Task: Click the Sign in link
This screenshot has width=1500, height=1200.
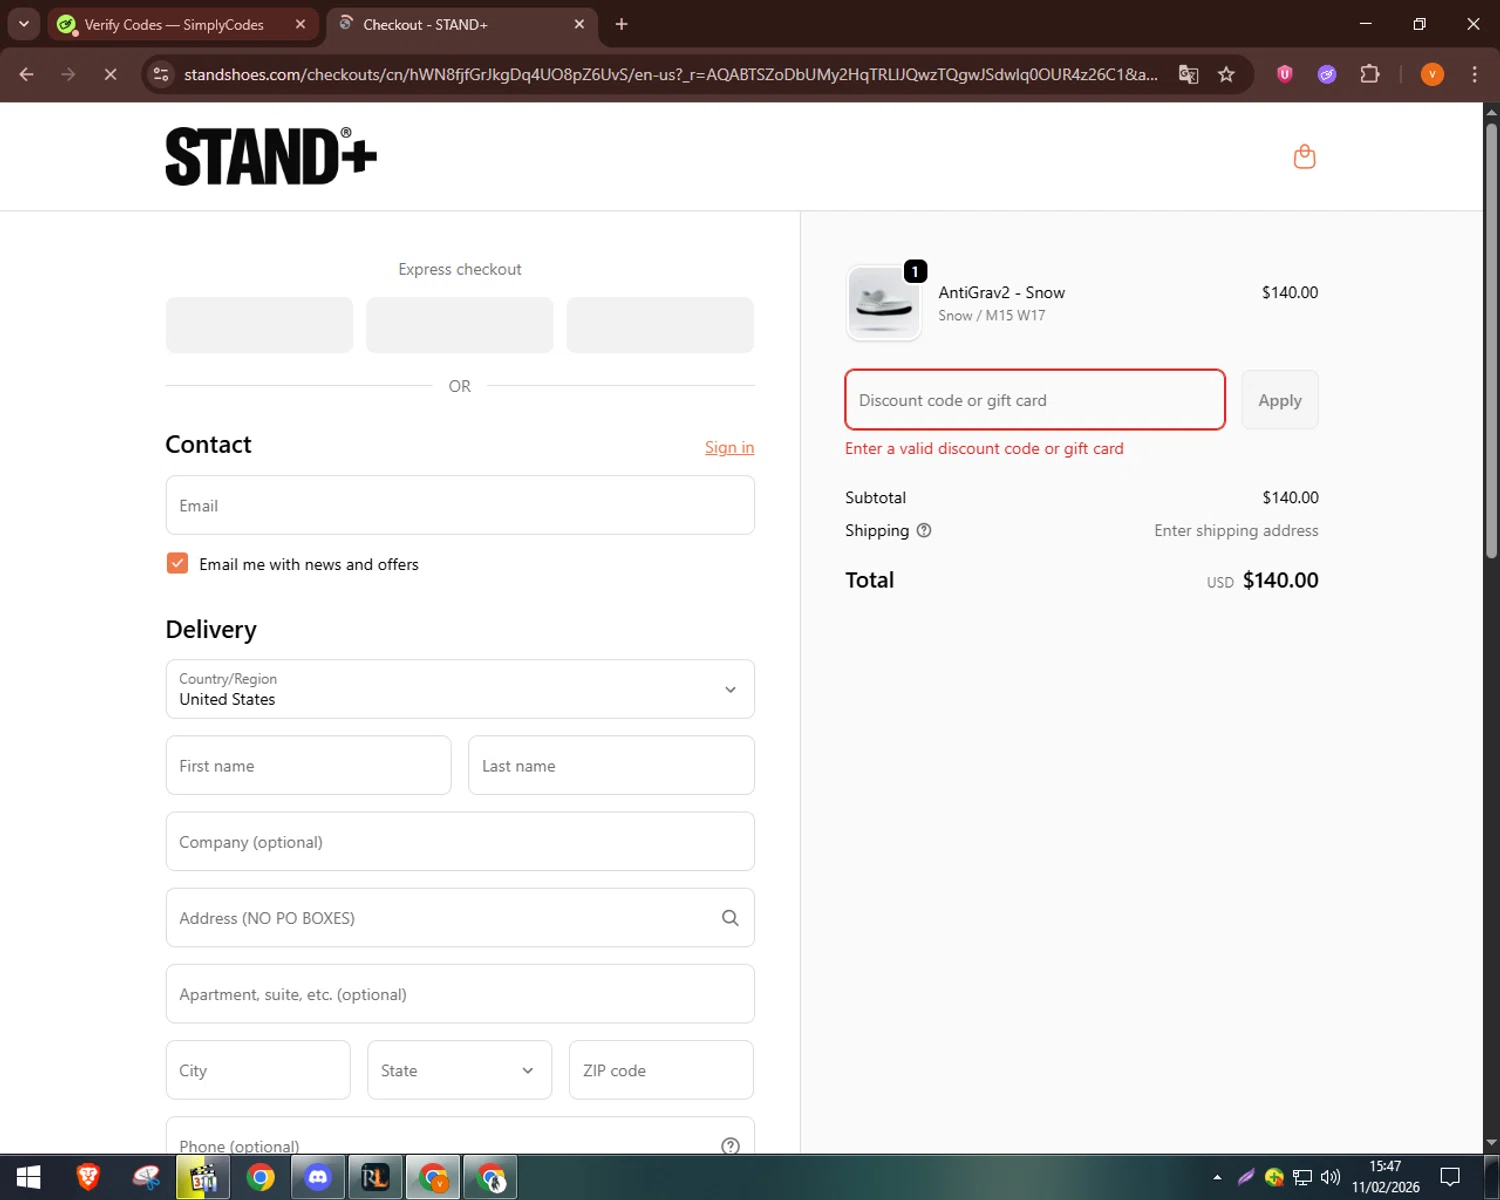Action: (729, 447)
